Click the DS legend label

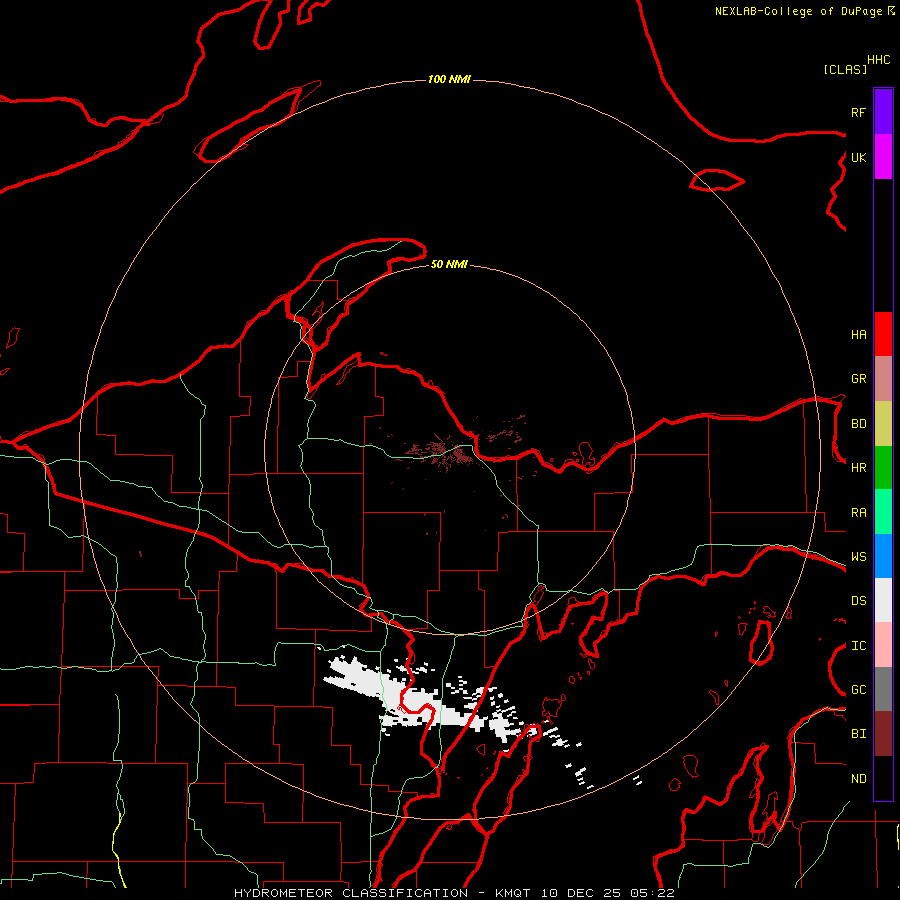[x=858, y=601]
